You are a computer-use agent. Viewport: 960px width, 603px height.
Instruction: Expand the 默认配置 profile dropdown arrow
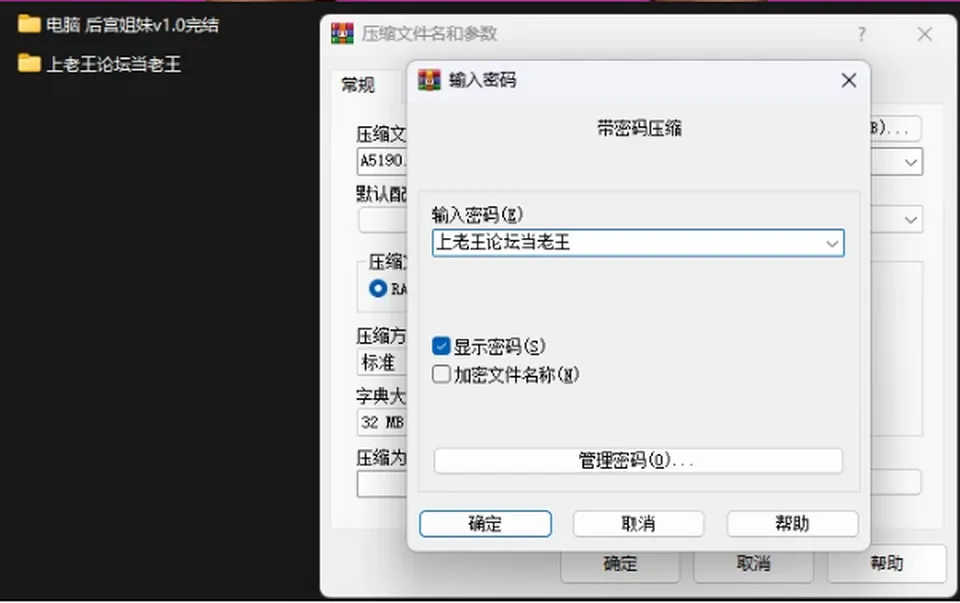[910, 220]
